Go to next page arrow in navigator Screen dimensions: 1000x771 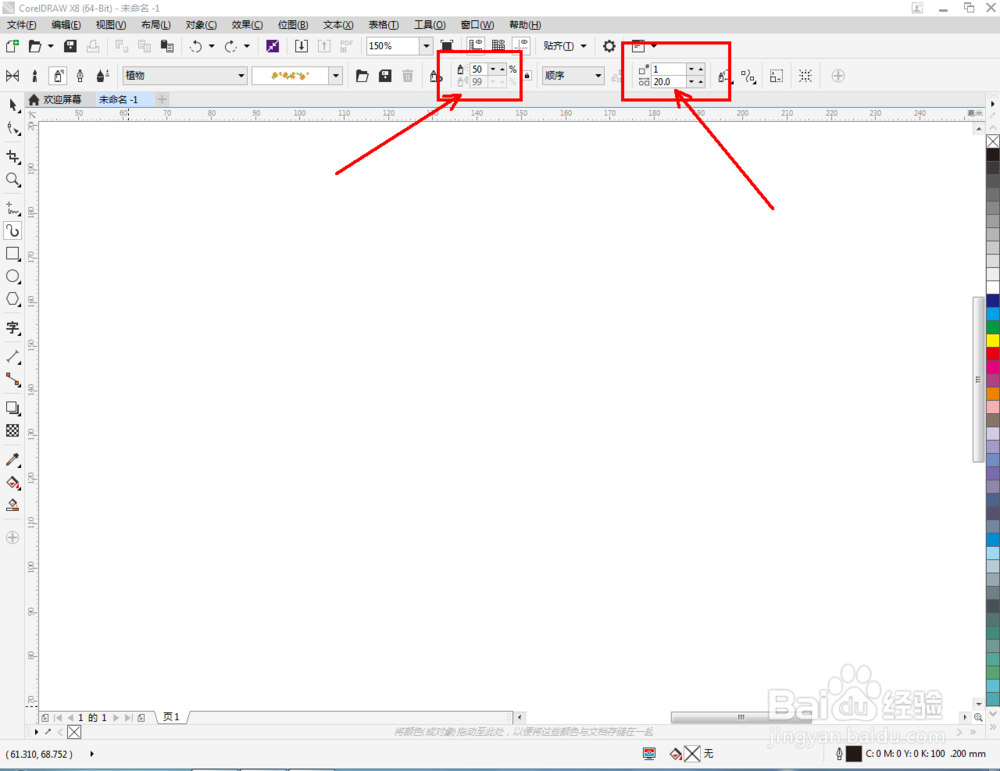[116, 717]
